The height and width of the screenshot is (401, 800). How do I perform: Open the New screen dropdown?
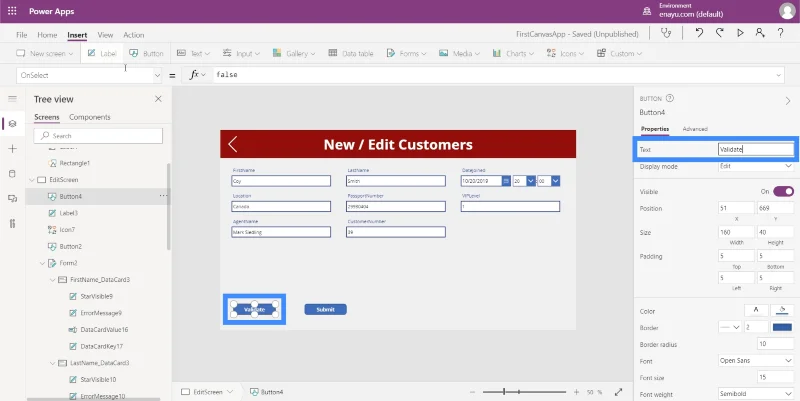45,53
